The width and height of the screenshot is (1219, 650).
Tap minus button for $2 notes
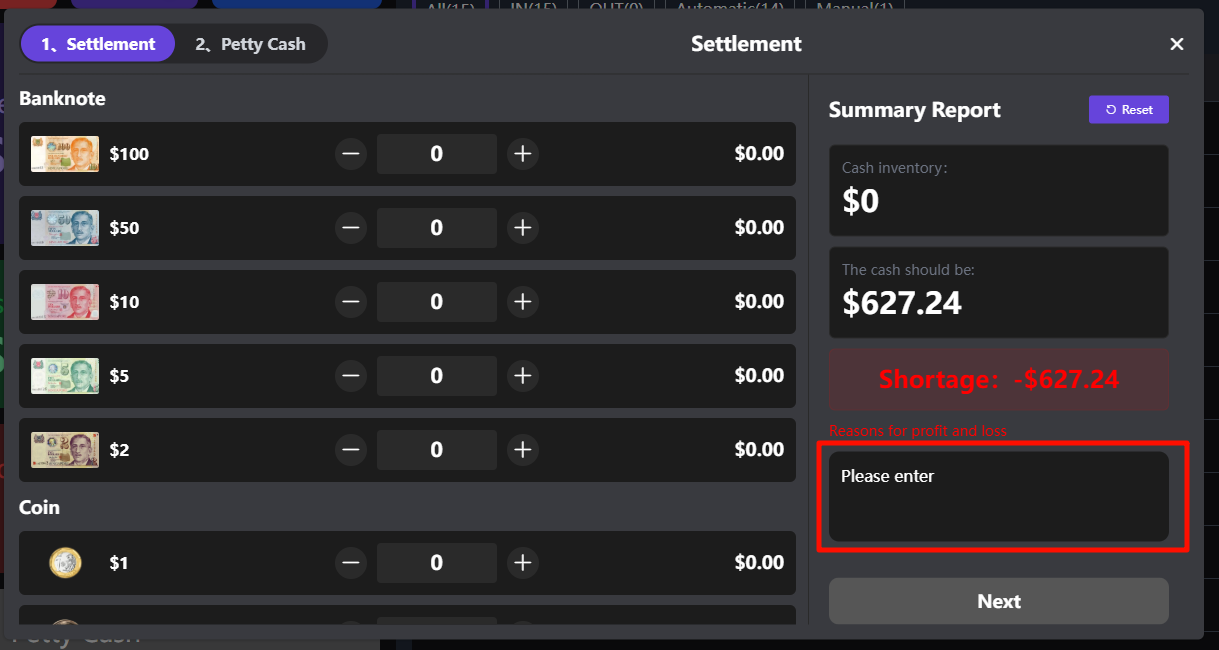point(351,450)
